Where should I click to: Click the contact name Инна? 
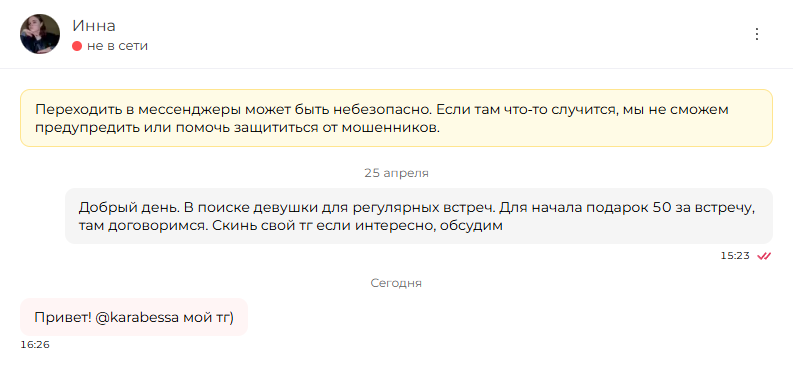click(94, 26)
